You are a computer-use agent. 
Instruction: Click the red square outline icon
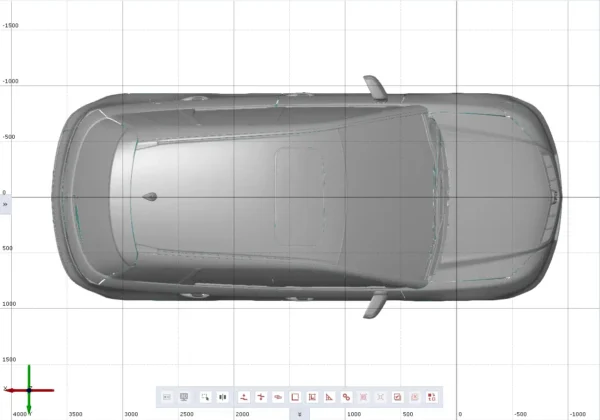(x=295, y=397)
